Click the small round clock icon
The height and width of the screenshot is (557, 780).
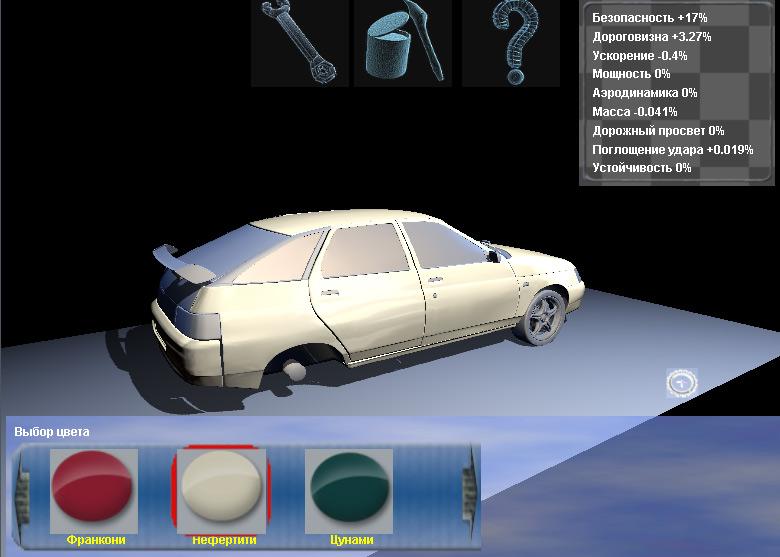681,381
